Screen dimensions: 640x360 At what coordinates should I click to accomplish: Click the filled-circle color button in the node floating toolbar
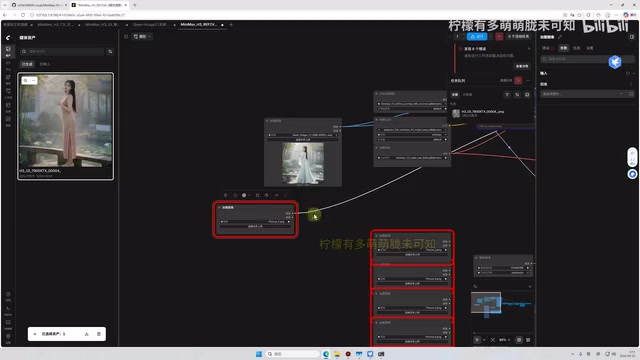(244, 195)
